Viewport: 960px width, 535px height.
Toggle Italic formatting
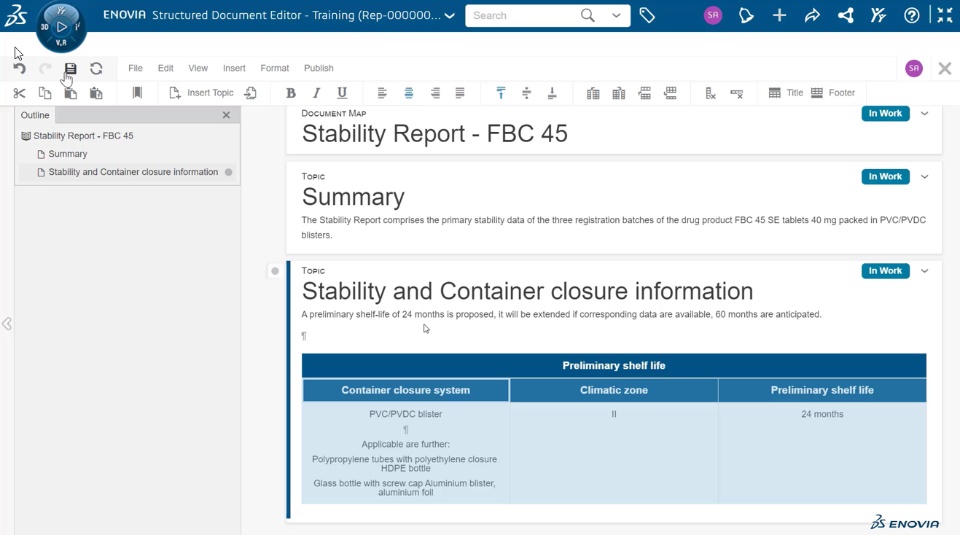316,93
